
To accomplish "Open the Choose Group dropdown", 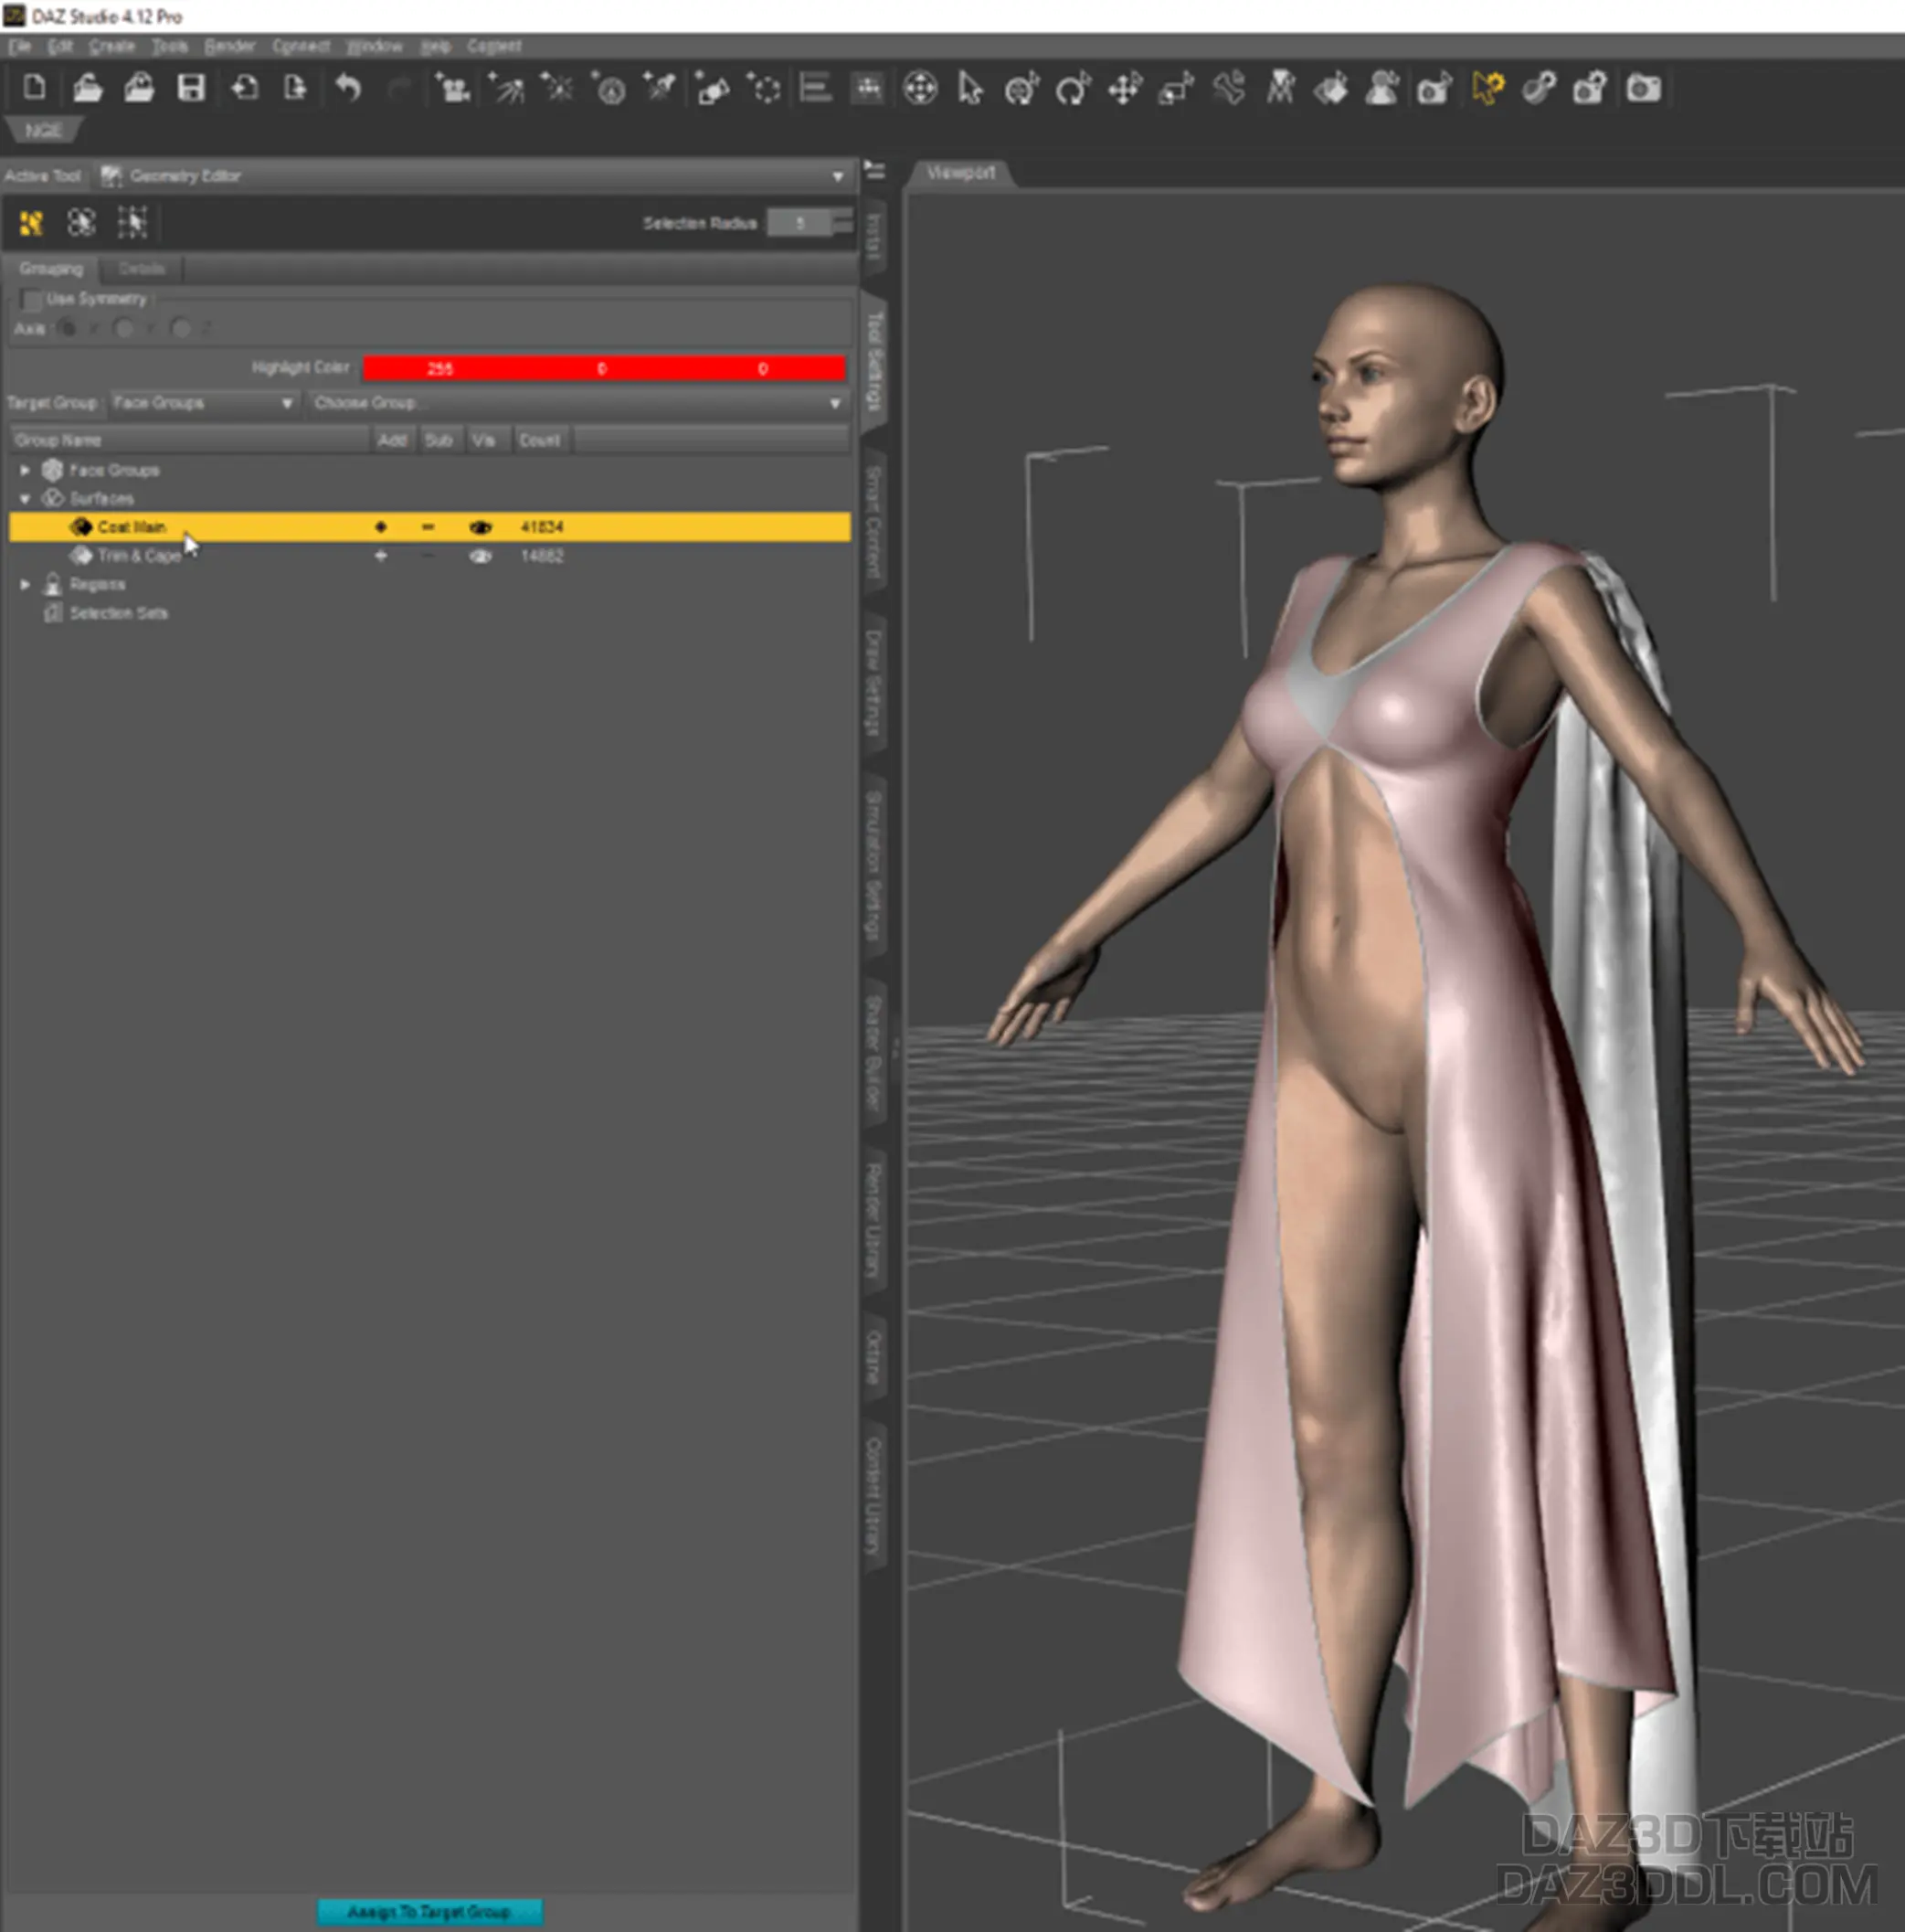I will point(577,403).
